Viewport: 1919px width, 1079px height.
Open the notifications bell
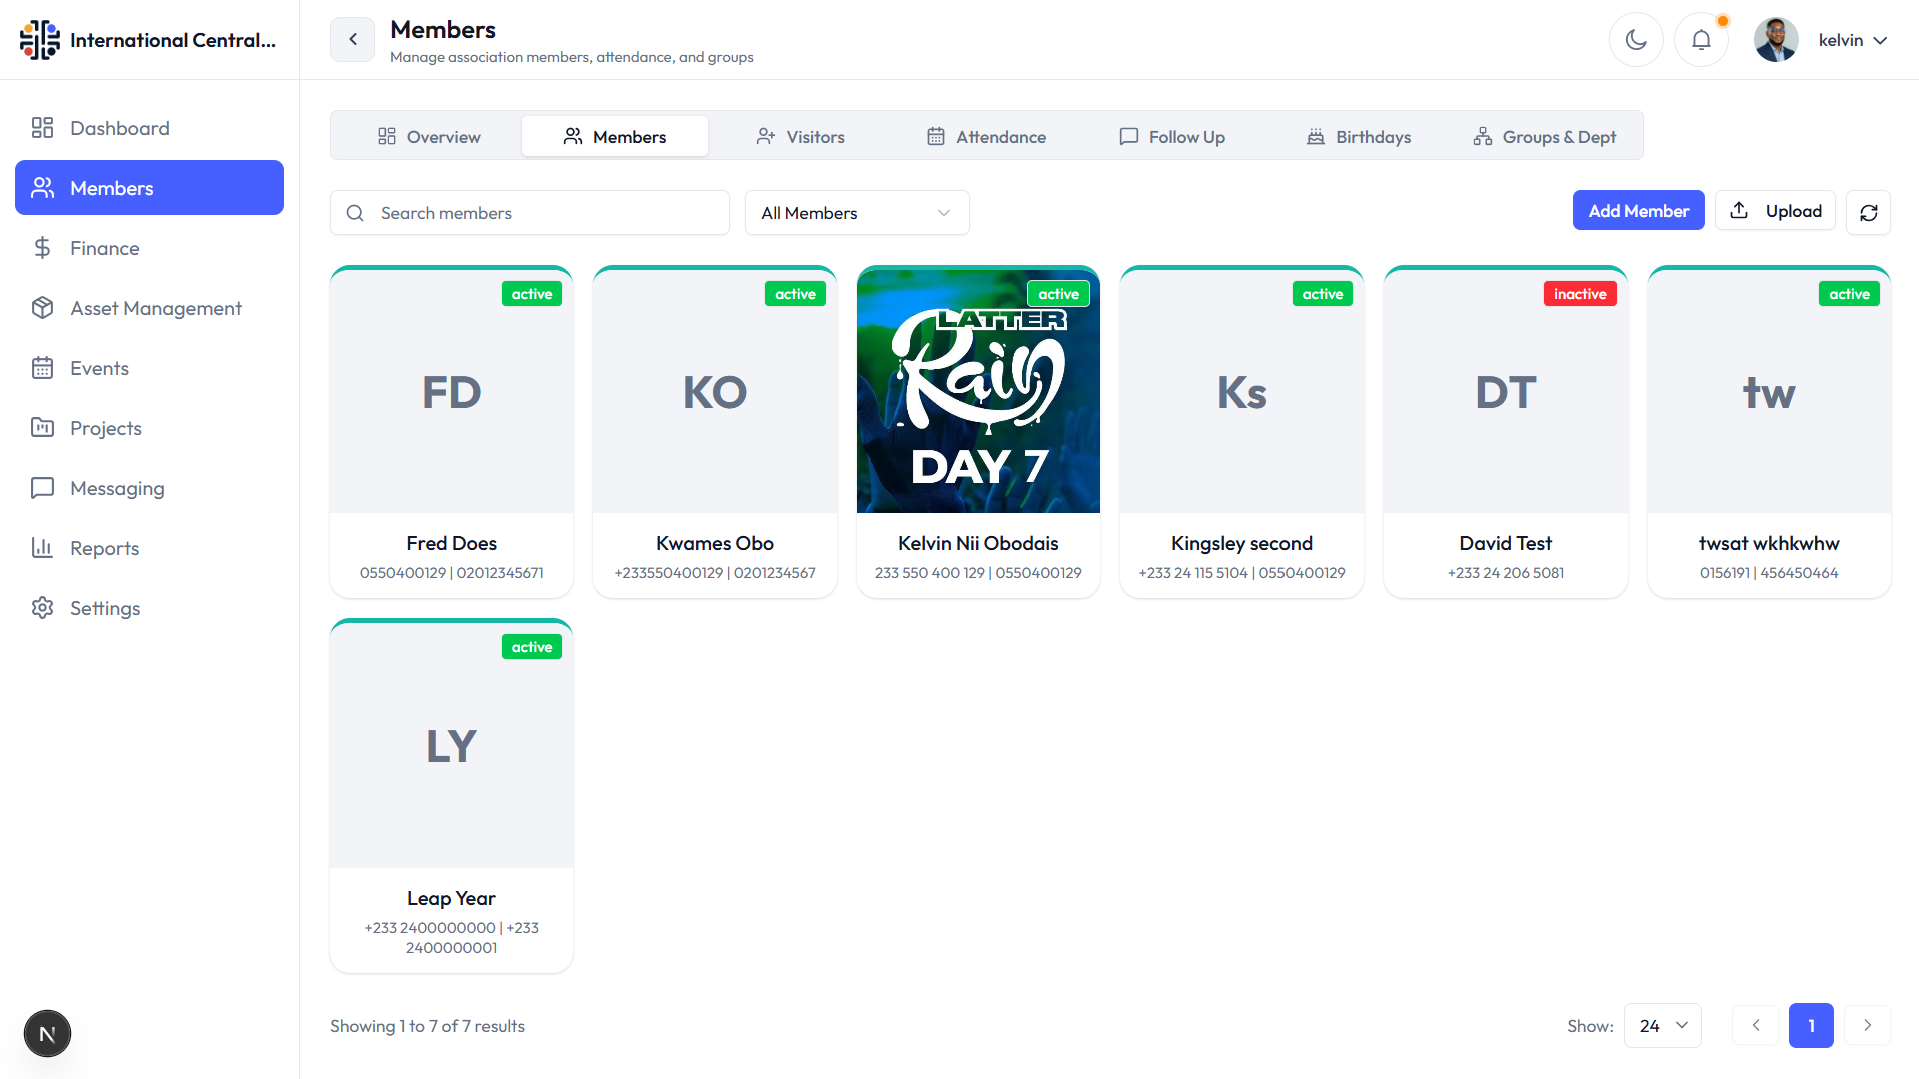pyautogui.click(x=1701, y=39)
